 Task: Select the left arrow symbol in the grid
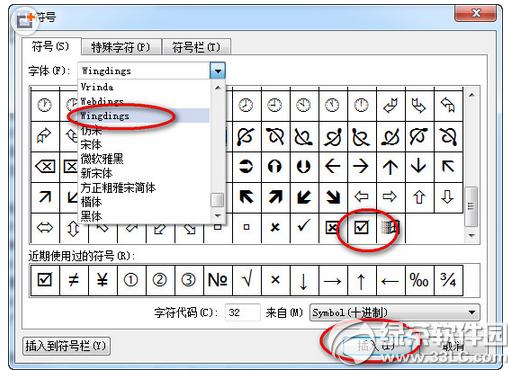[x=333, y=166]
